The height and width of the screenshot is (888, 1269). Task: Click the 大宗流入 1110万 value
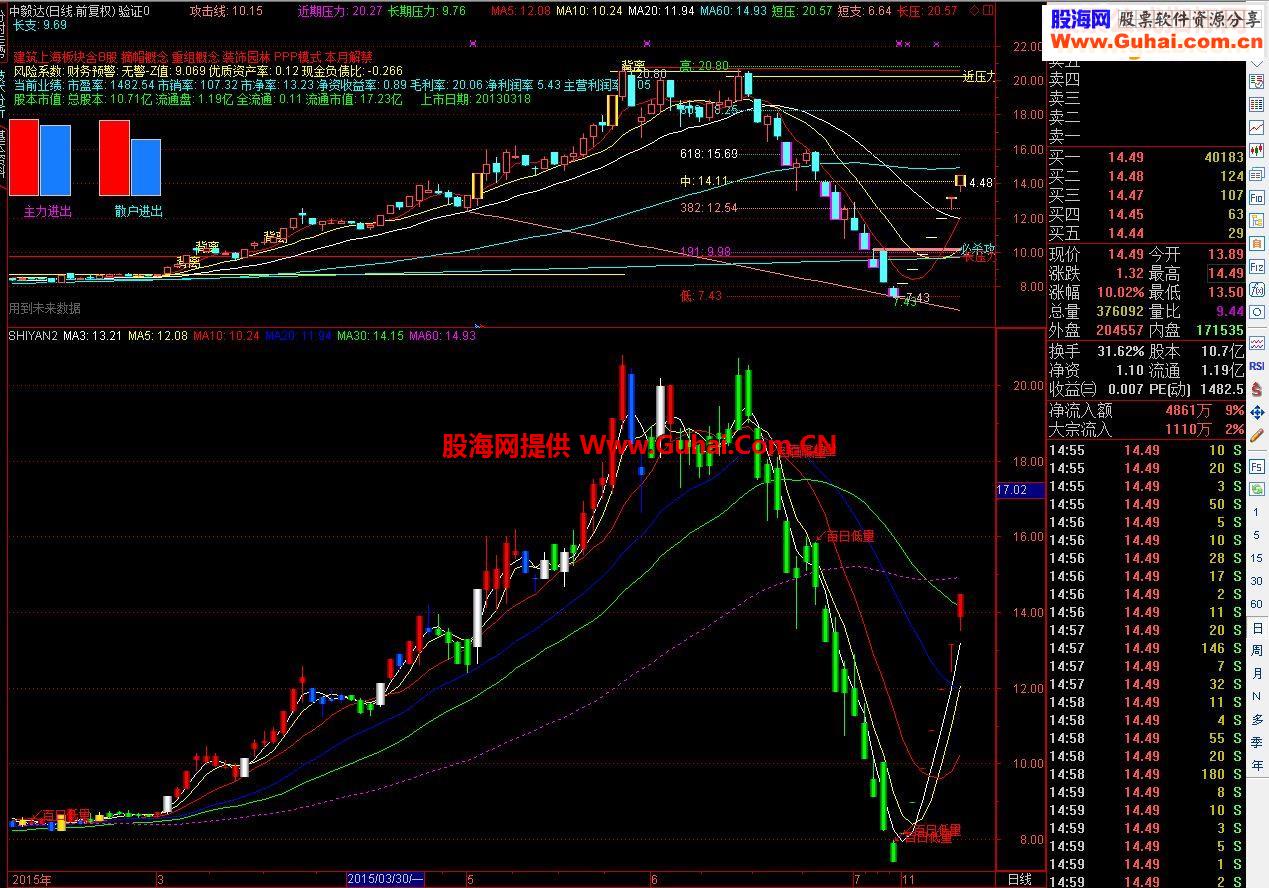click(x=1189, y=429)
